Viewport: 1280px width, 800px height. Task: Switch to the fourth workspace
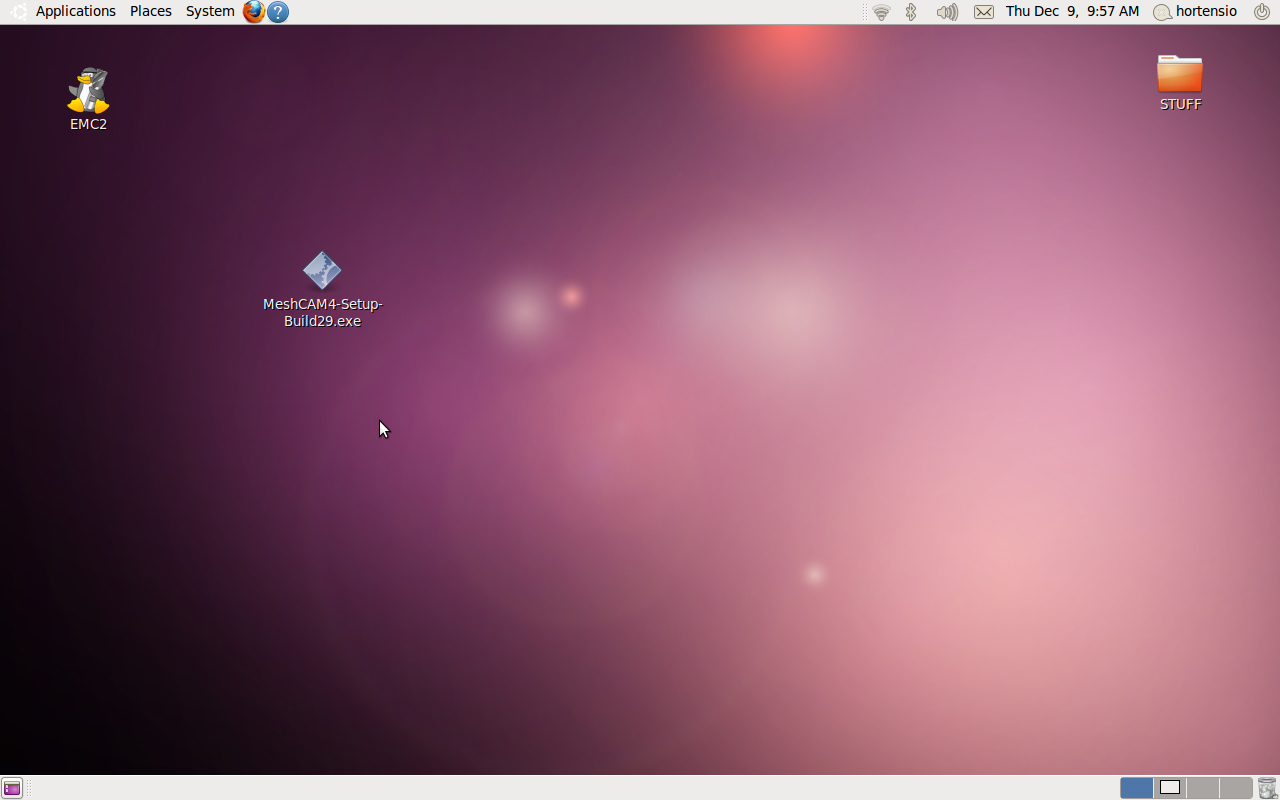click(x=1236, y=788)
